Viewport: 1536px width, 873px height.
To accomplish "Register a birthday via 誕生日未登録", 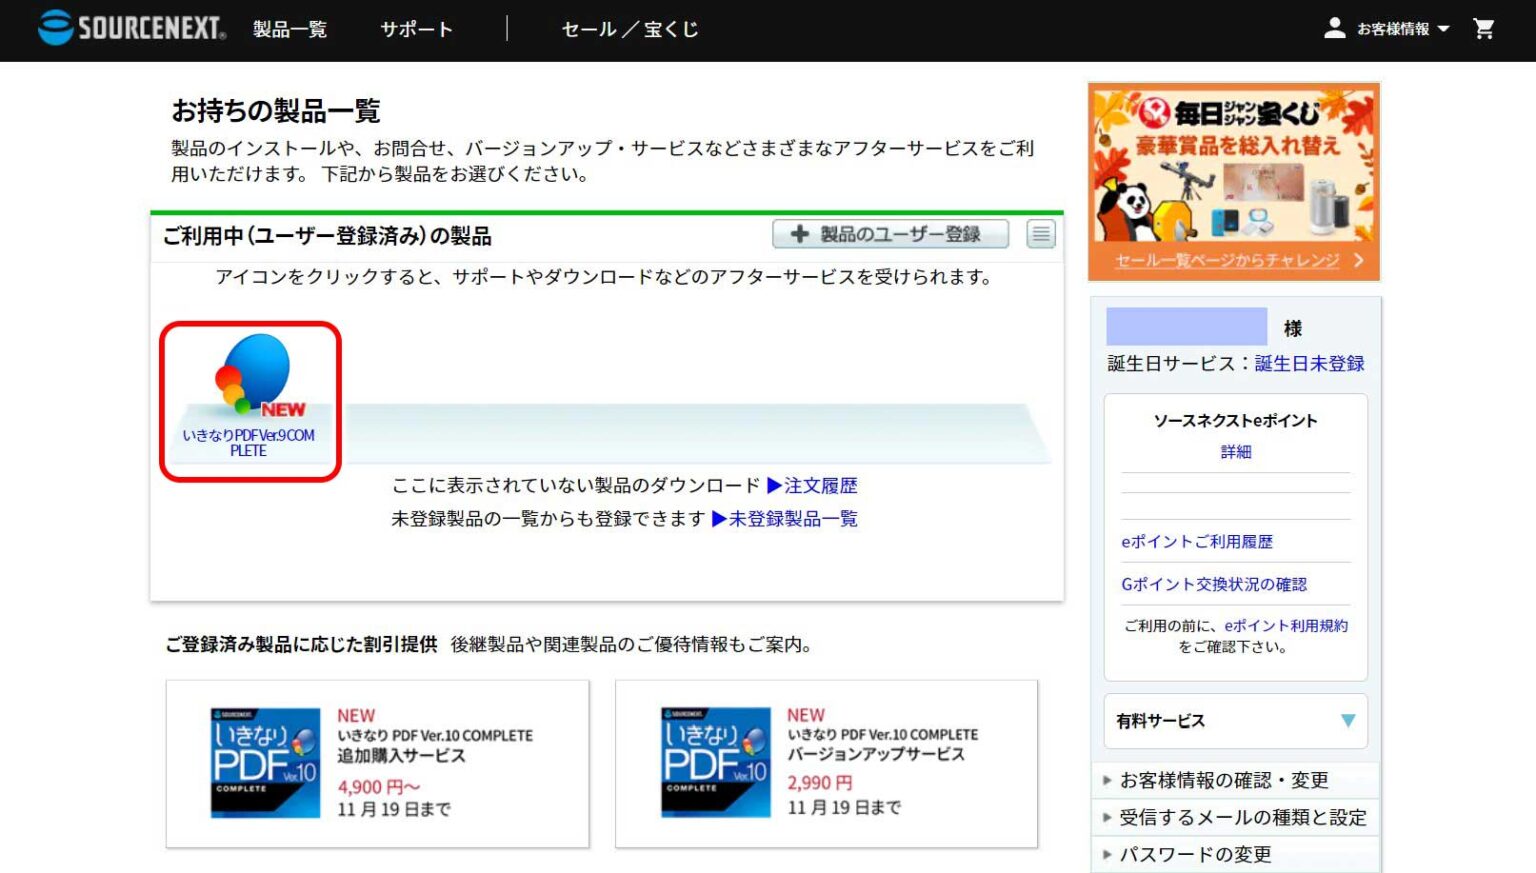I will point(1308,364).
